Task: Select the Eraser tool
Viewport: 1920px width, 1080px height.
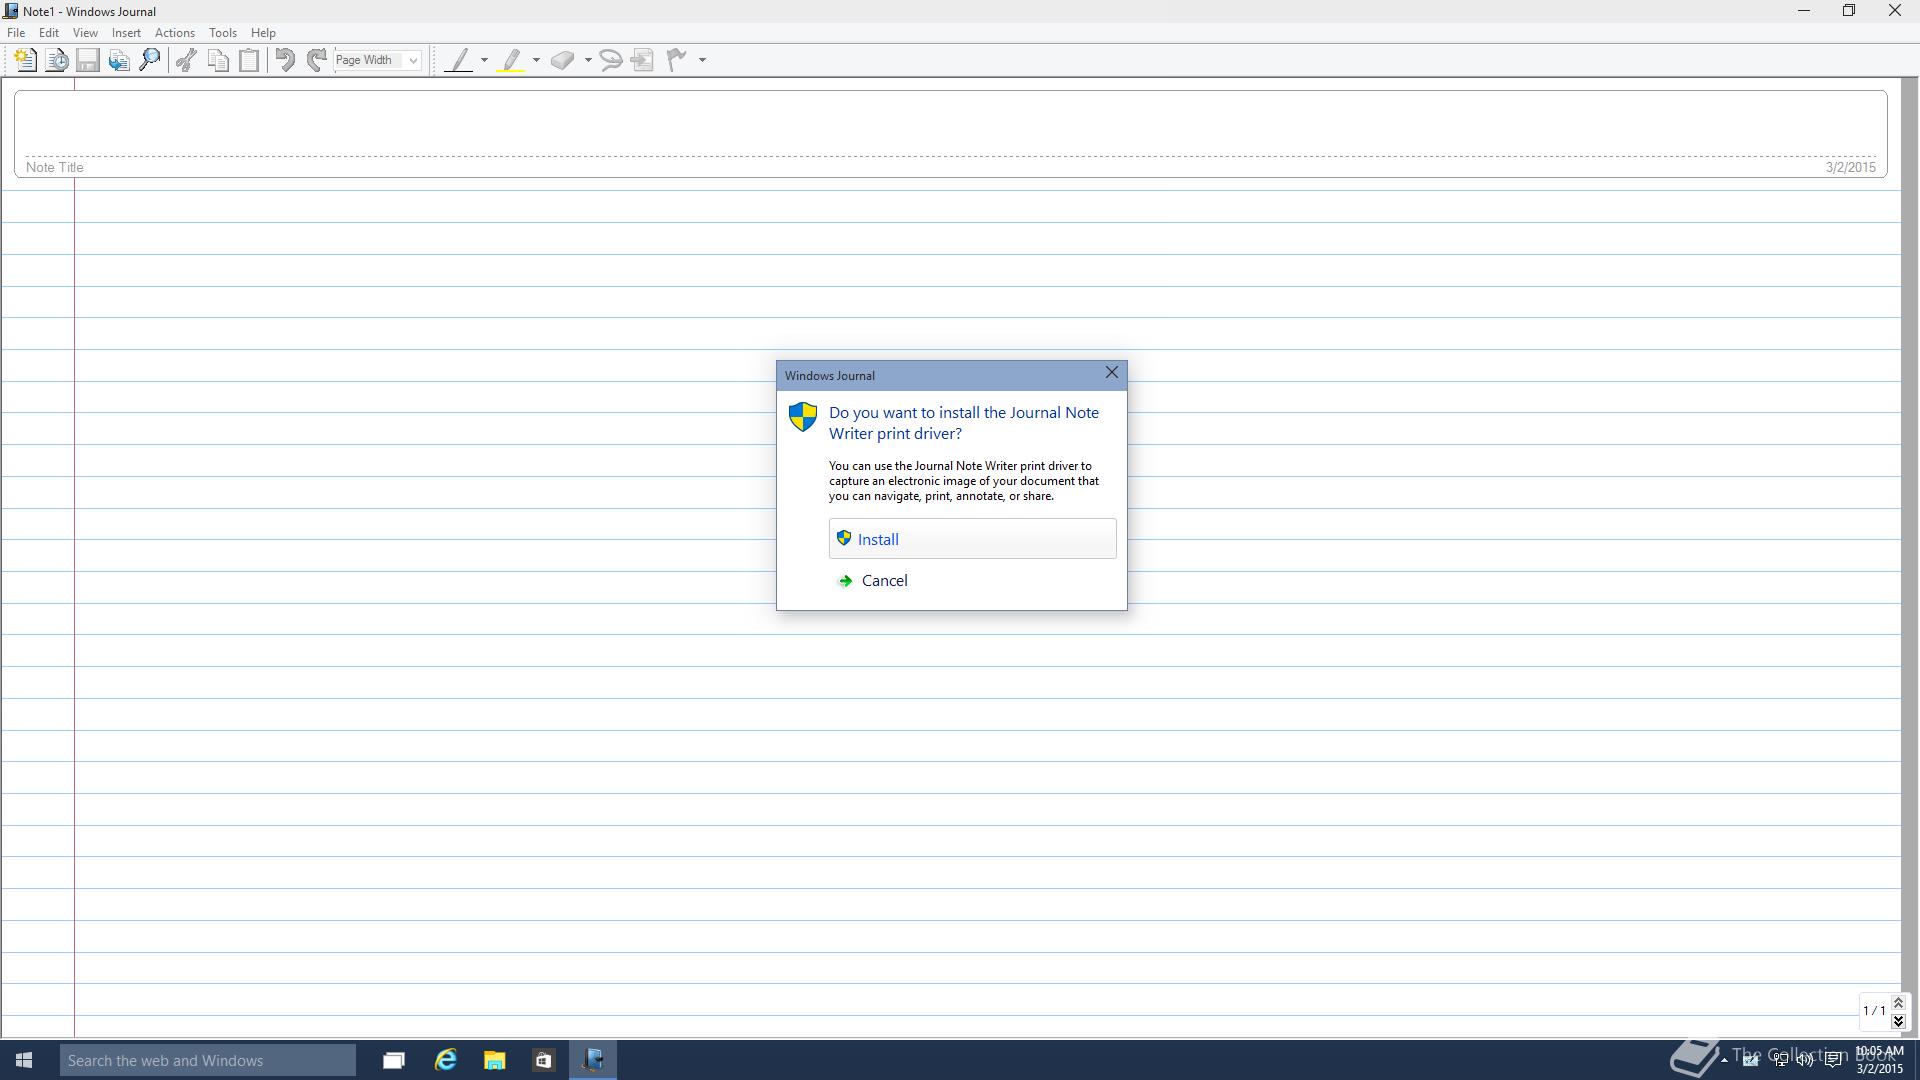Action: [563, 60]
